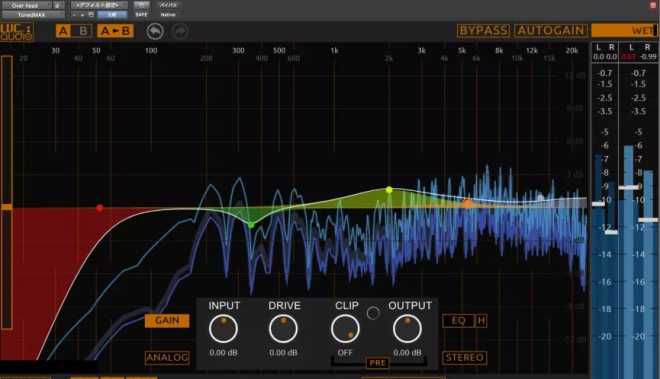Select the red high-pass filter node
Viewport: 660px width, 379px height.
pyautogui.click(x=99, y=208)
